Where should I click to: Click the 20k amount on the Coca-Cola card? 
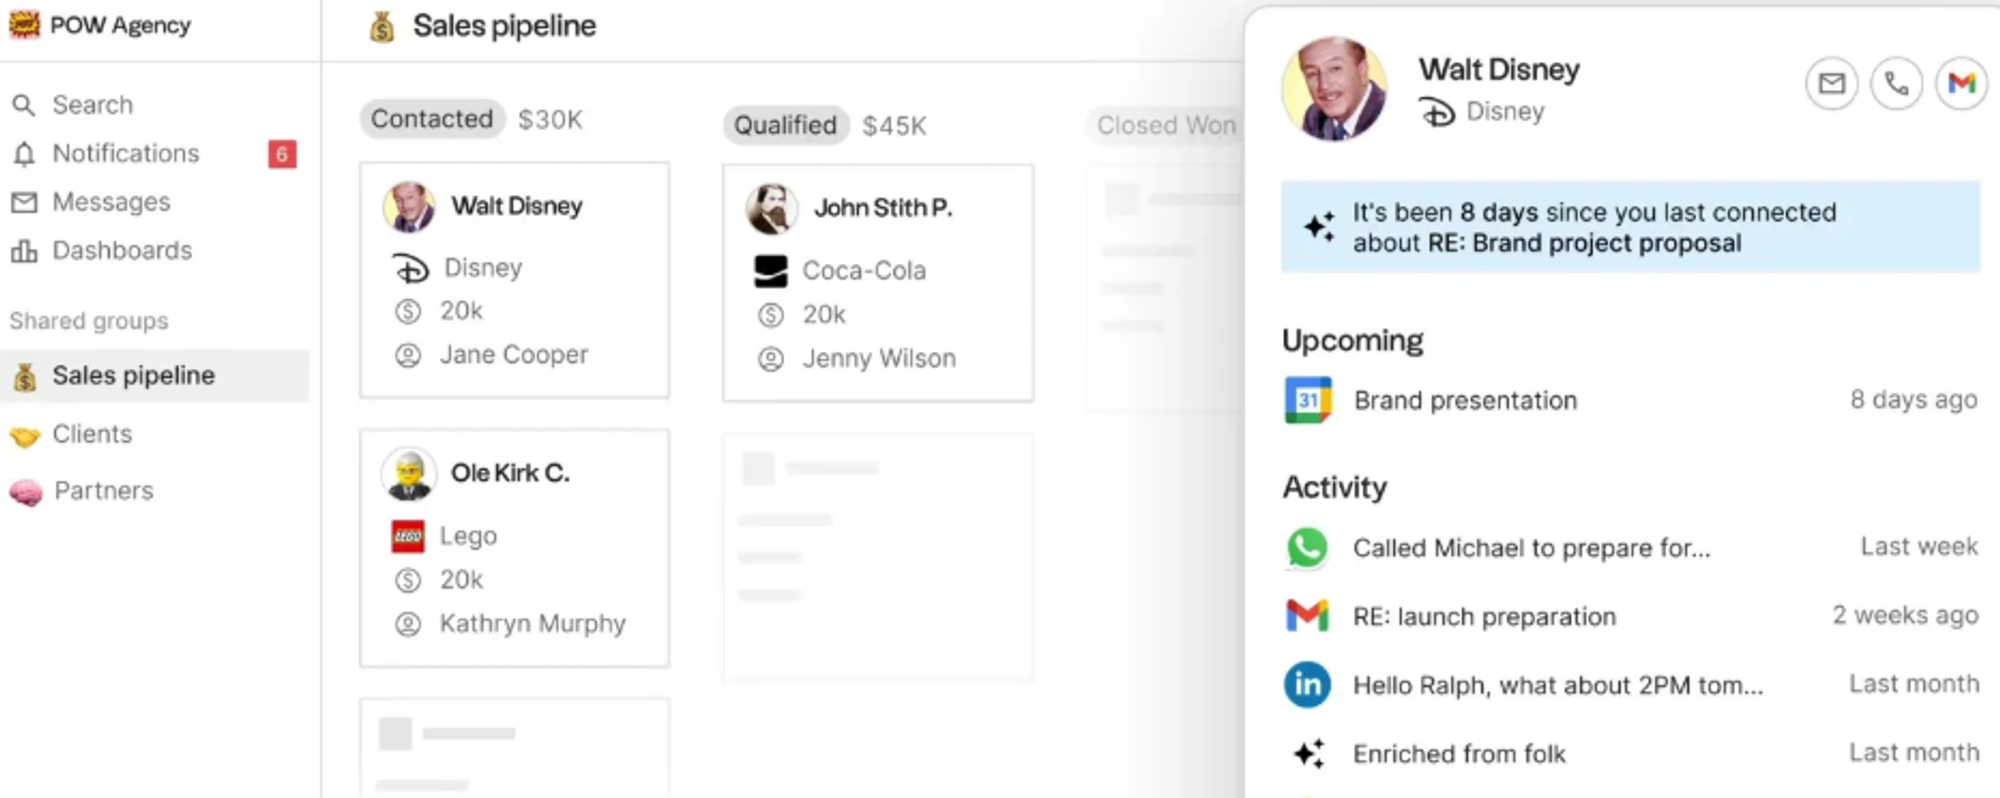pyautogui.click(x=824, y=315)
